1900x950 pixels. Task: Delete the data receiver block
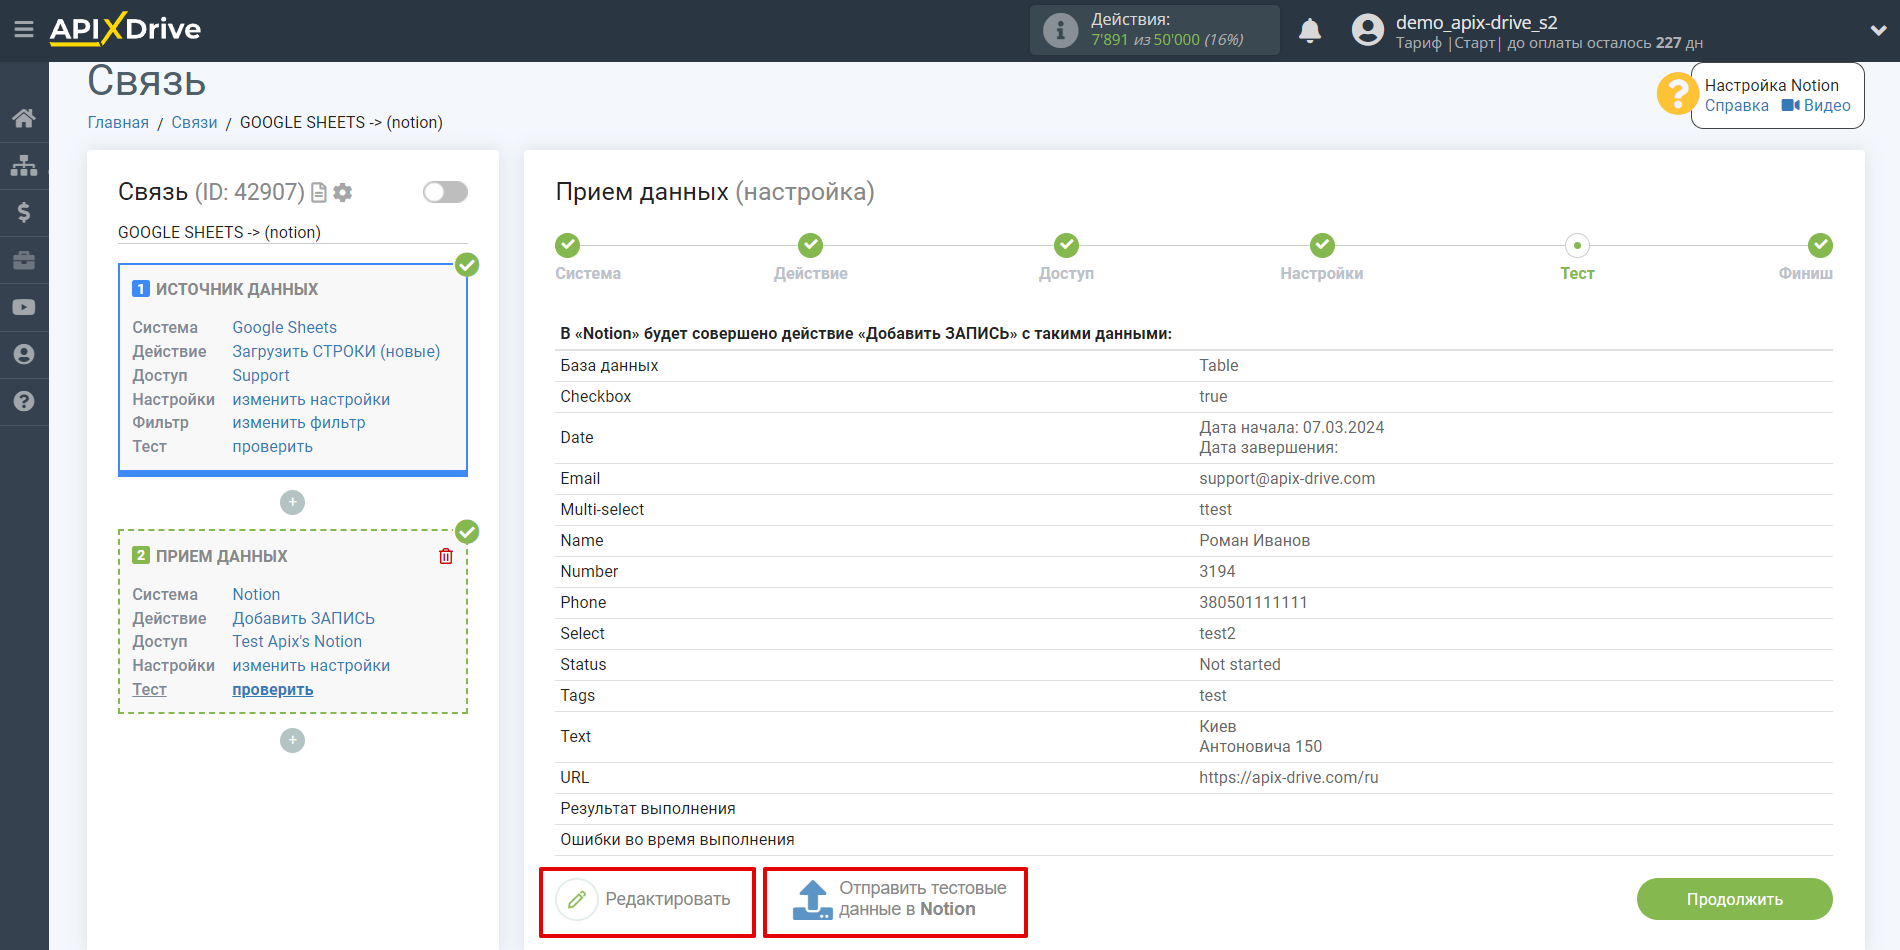click(446, 556)
